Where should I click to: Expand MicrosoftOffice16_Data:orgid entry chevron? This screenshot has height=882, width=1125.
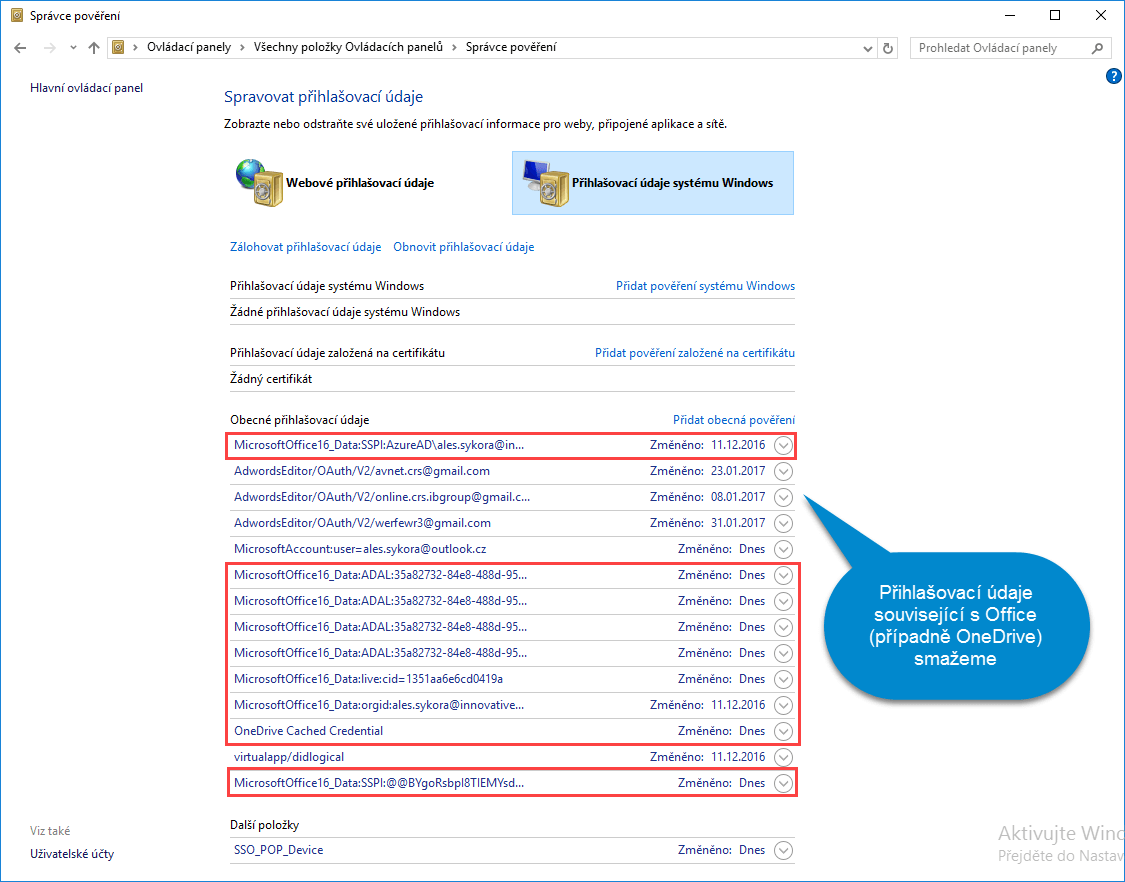coord(783,705)
